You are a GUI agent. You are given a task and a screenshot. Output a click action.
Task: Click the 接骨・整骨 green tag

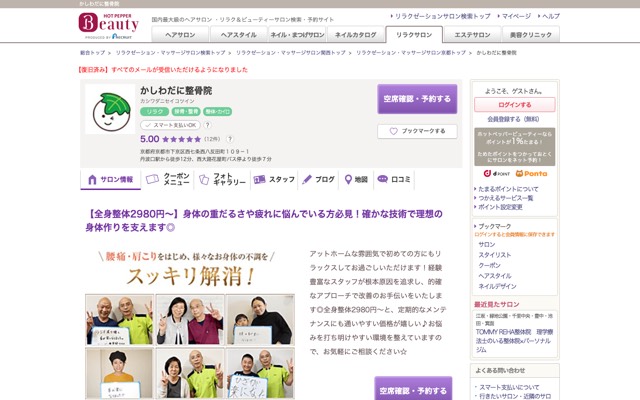coord(186,111)
